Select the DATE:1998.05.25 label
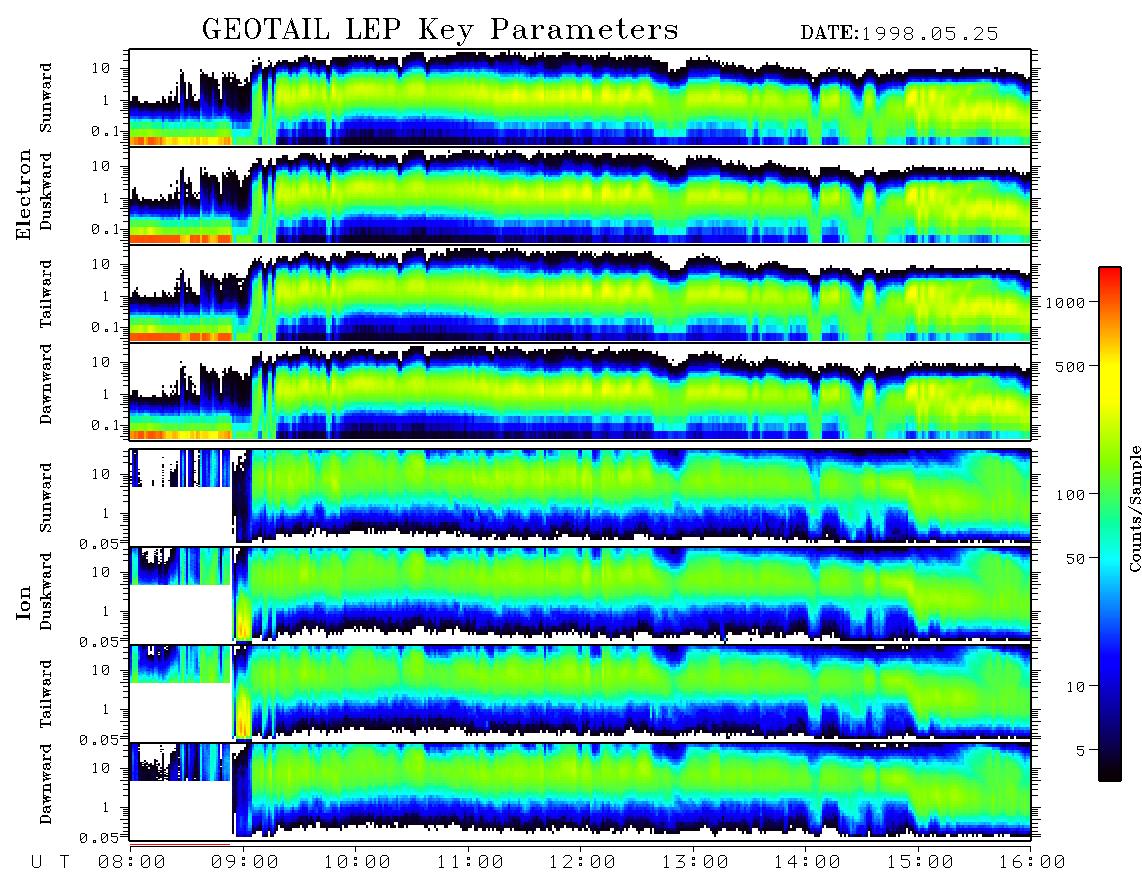The width and height of the screenshot is (1142, 880). point(899,34)
